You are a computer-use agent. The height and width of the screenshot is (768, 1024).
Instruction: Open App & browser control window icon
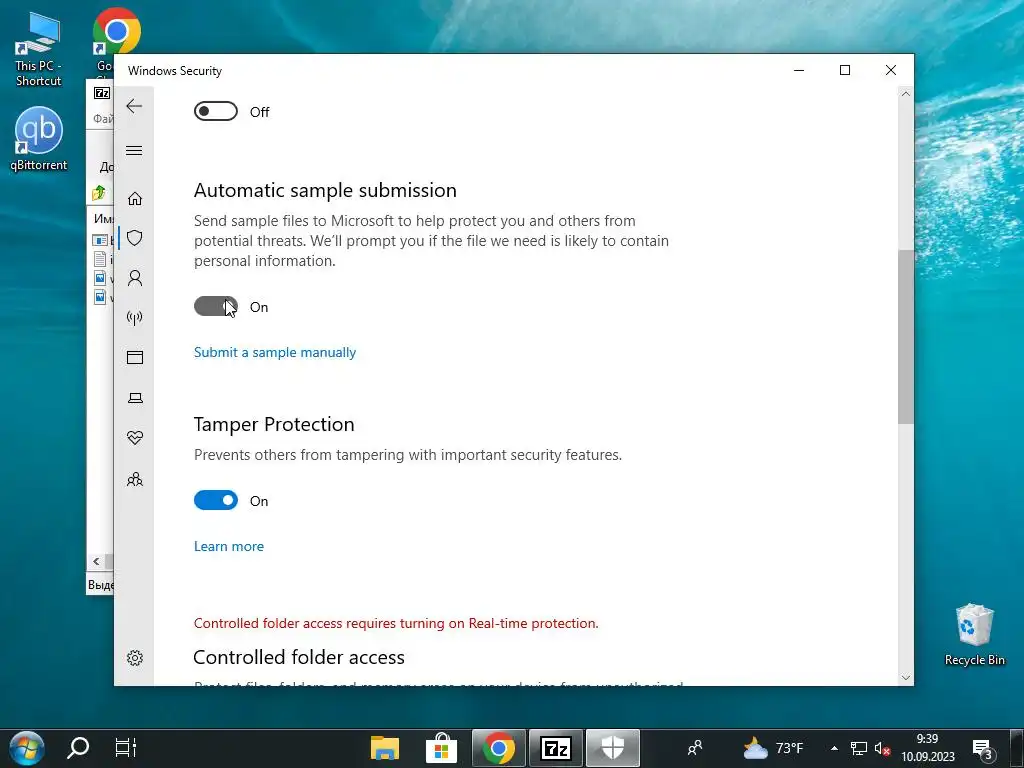[x=135, y=357]
